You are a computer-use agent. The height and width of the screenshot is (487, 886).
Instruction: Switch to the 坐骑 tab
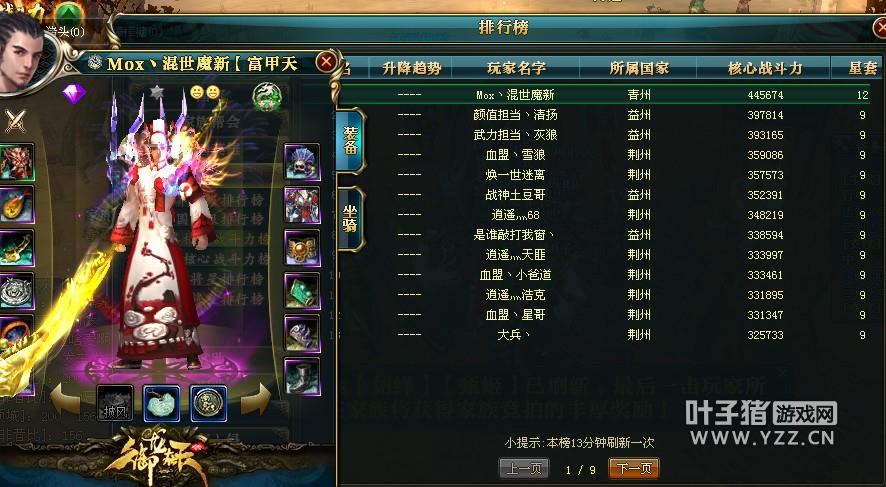click(x=350, y=219)
